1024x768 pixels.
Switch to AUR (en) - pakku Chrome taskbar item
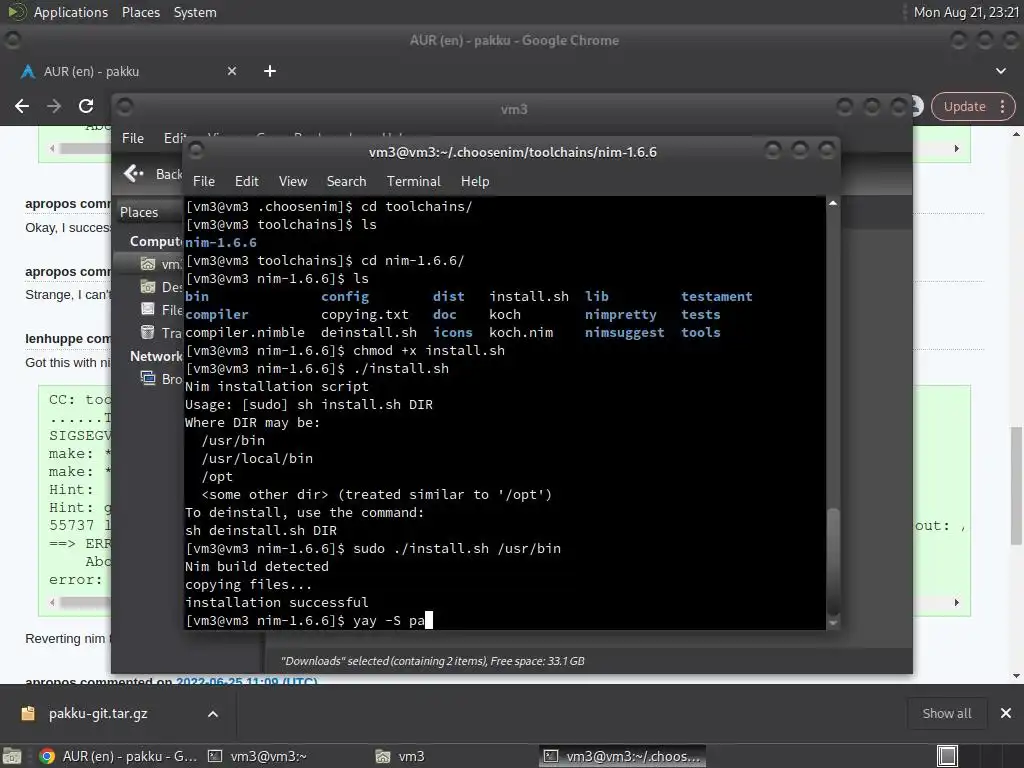point(118,756)
